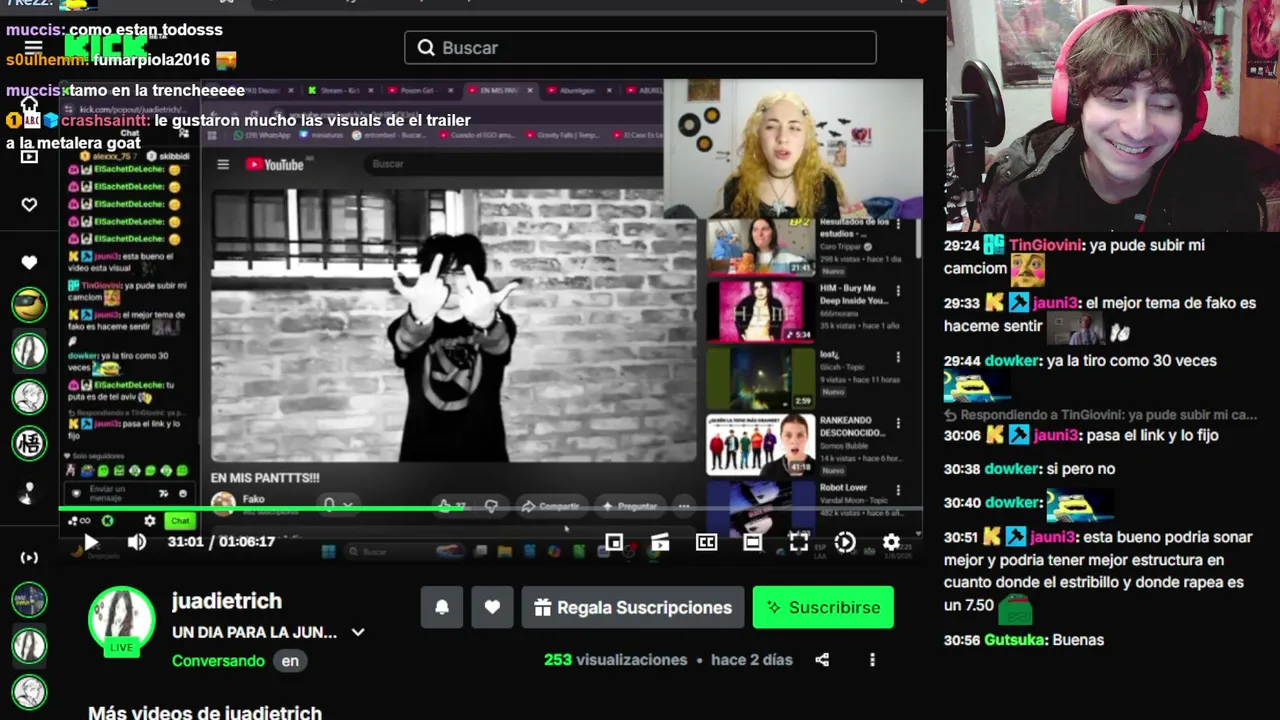
Task: Click the '253 visualizaciones' view count
Action: click(615, 660)
